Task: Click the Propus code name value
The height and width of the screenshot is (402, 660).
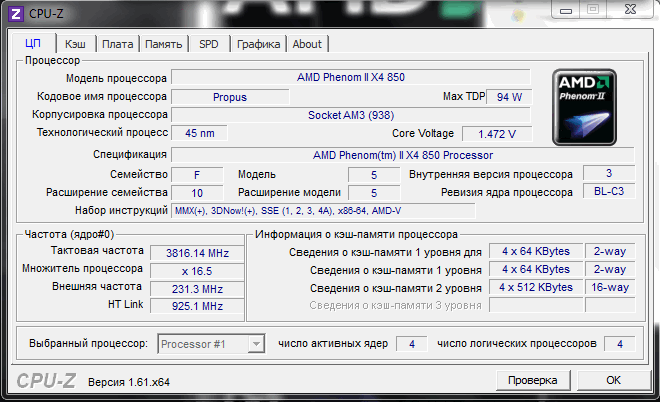Action: click(230, 97)
